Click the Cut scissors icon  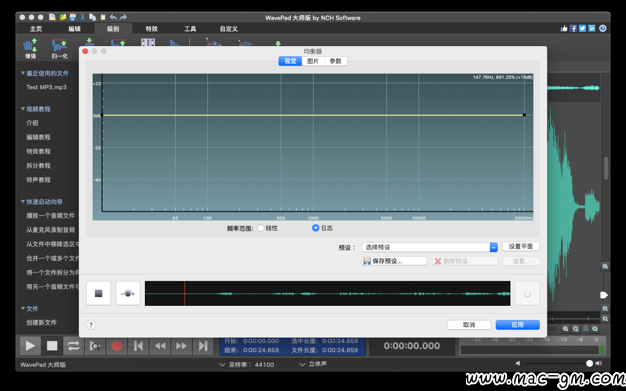coord(83,17)
